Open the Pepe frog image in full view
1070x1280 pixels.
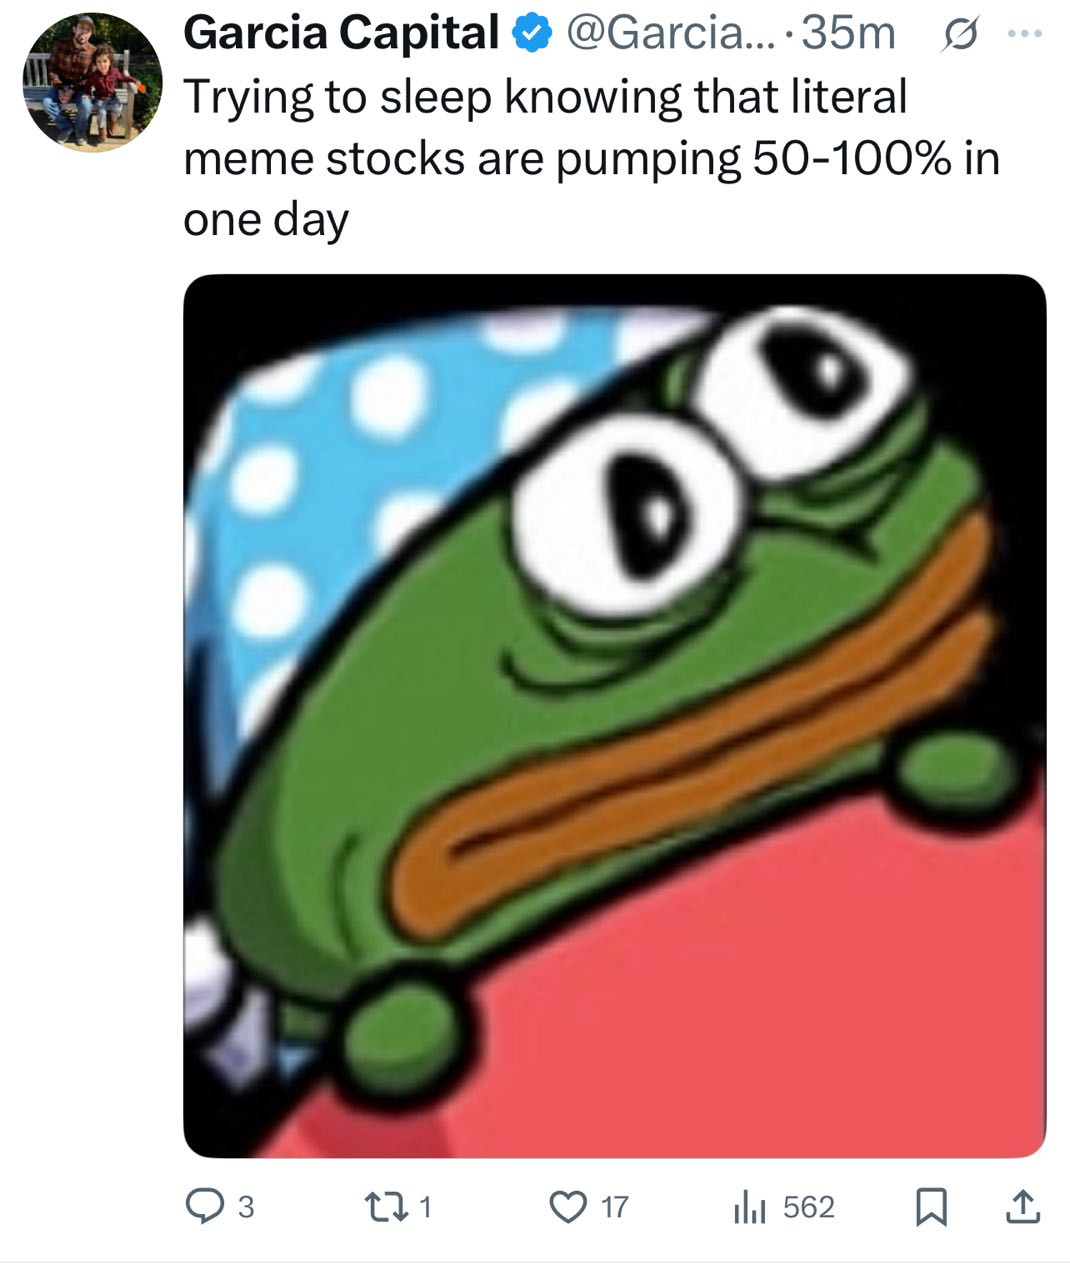614,716
